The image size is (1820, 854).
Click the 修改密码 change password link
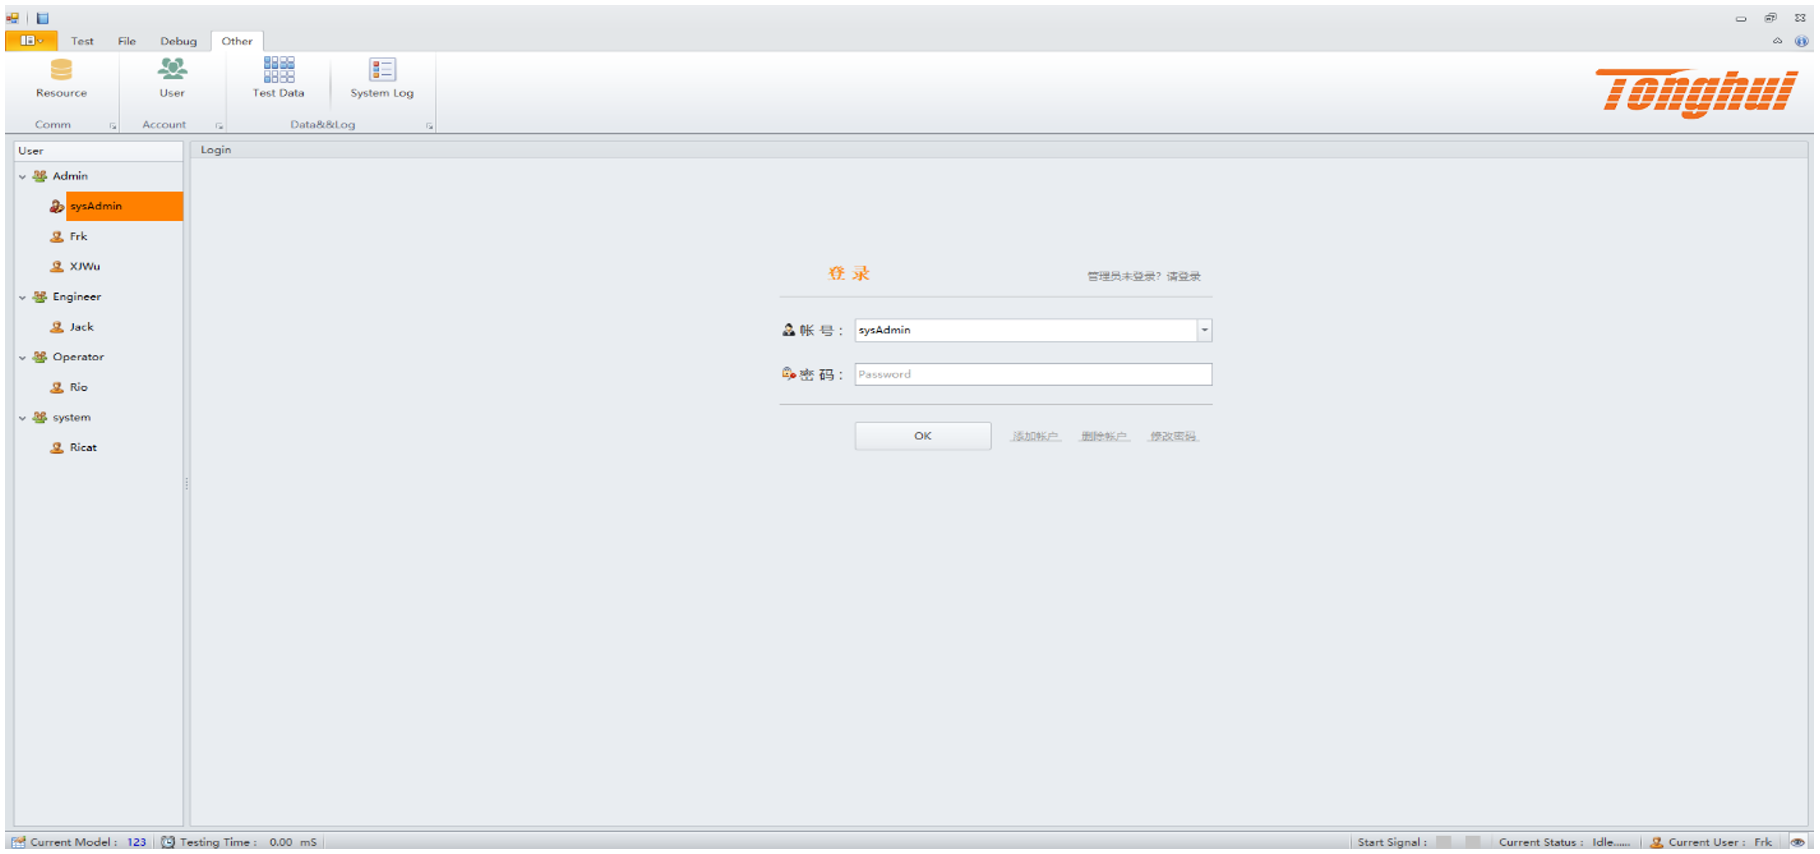(1173, 437)
